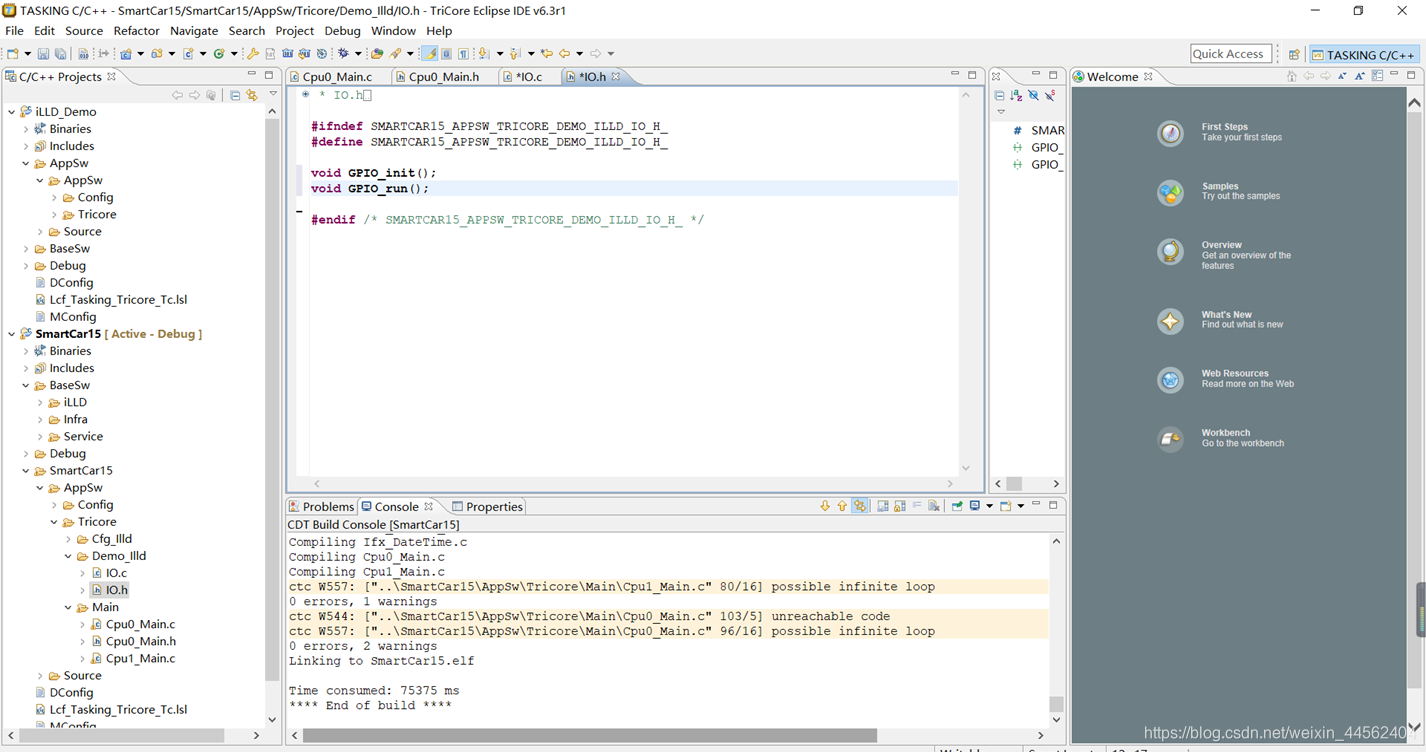Image resolution: width=1426 pixels, height=752 pixels.
Task: Click fold marker beside IO.h header comment
Action: click(x=305, y=95)
